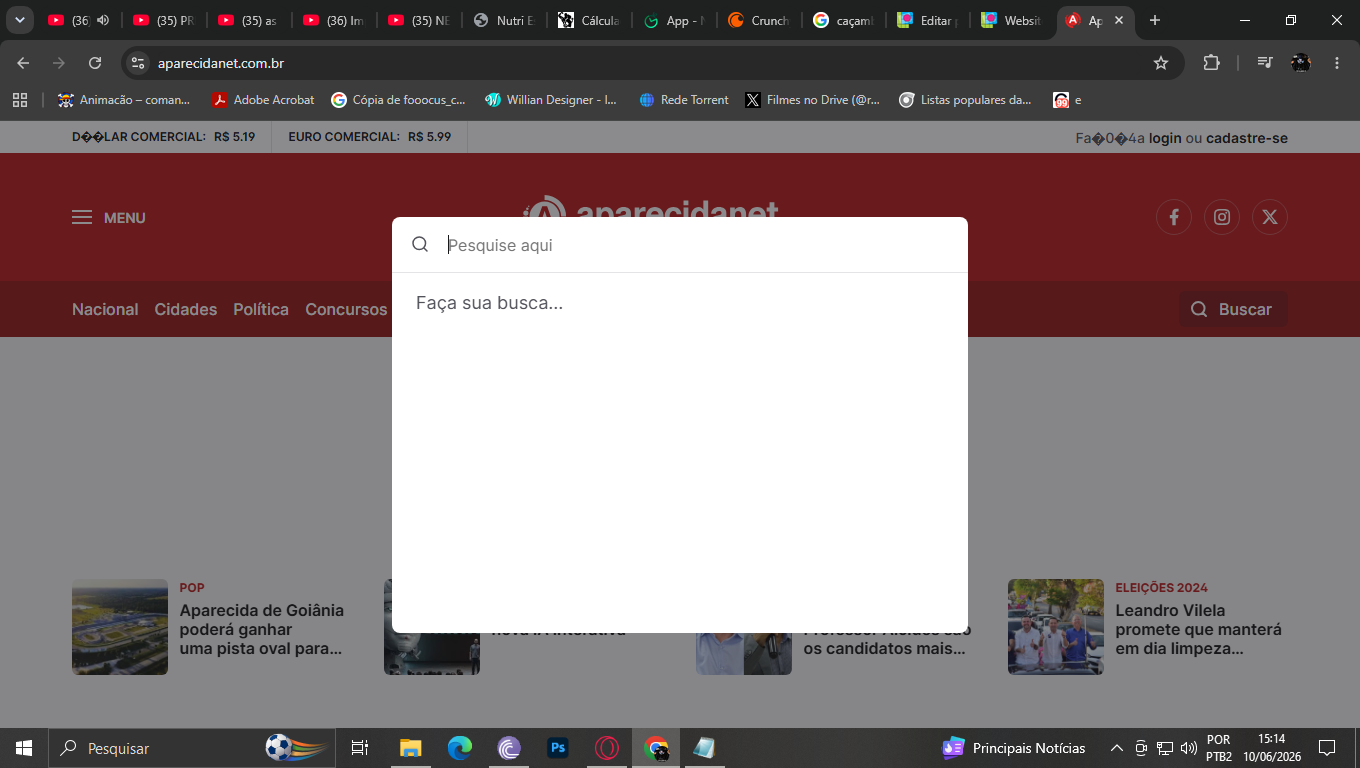Click the login link
This screenshot has width=1360, height=768.
point(1165,137)
